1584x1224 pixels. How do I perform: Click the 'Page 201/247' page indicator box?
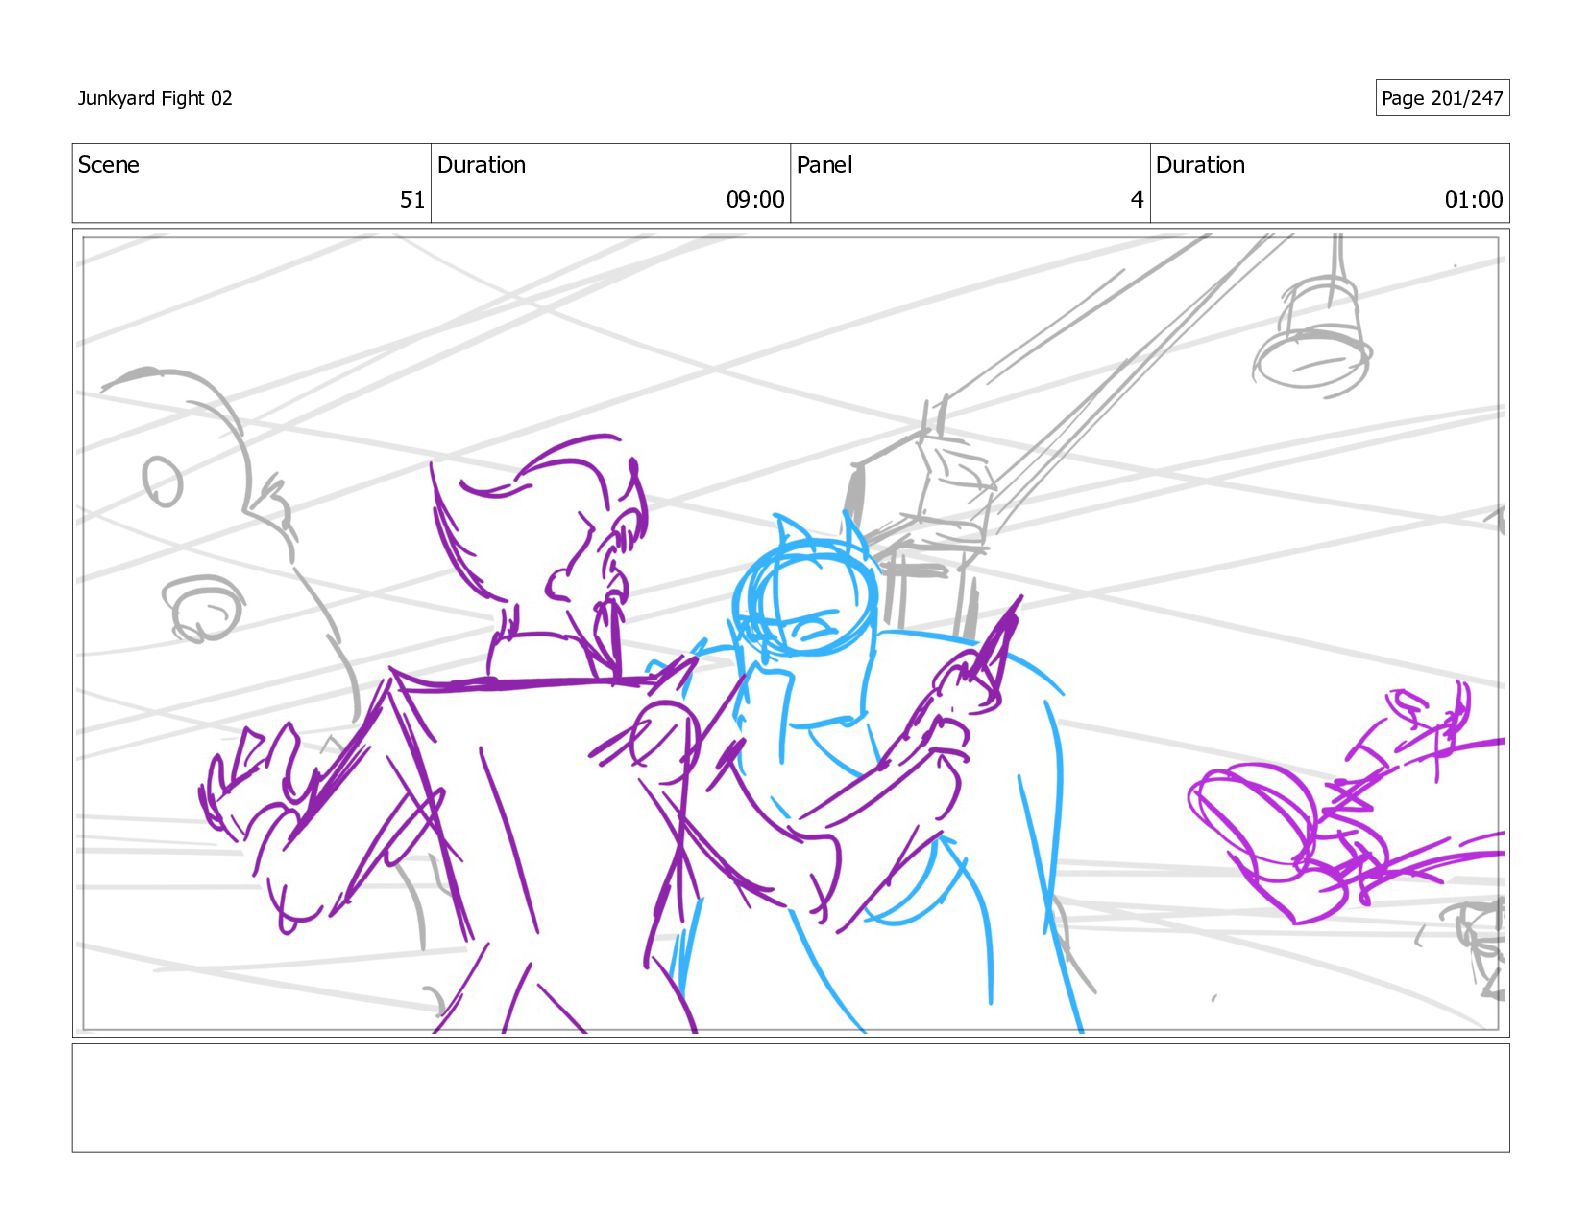[x=1442, y=98]
